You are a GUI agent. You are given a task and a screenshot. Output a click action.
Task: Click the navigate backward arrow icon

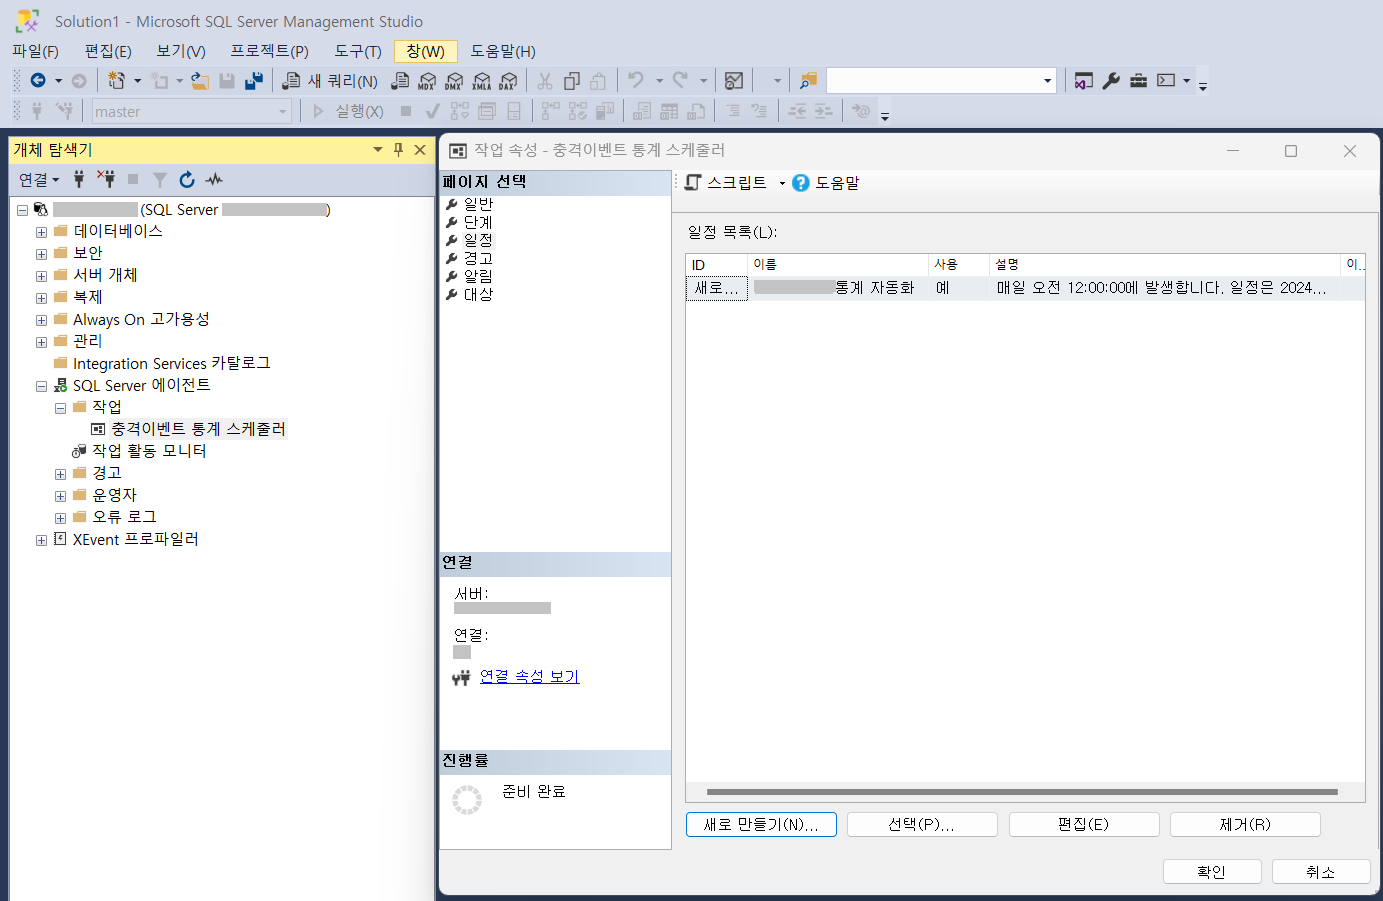point(38,81)
